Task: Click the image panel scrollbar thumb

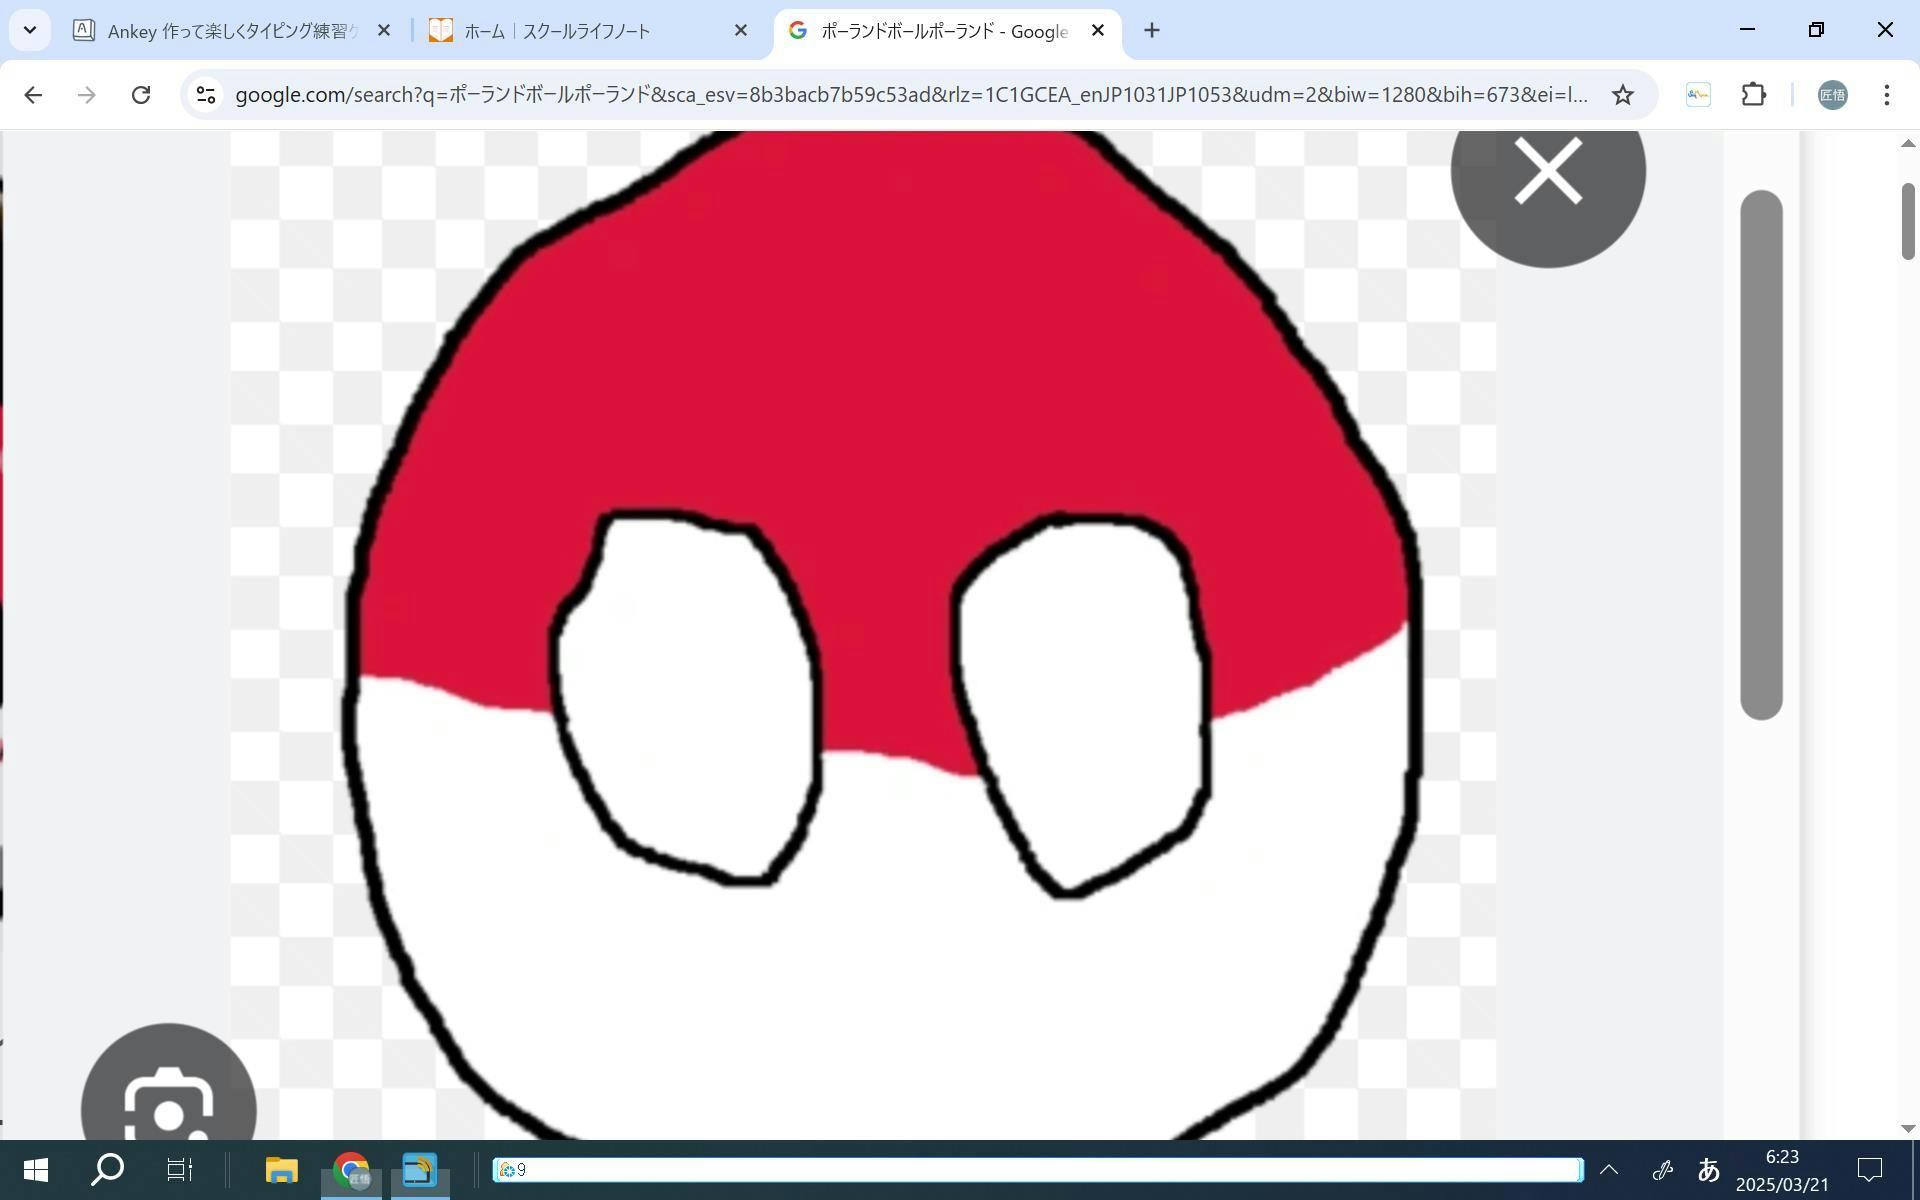Action: click(1760, 455)
